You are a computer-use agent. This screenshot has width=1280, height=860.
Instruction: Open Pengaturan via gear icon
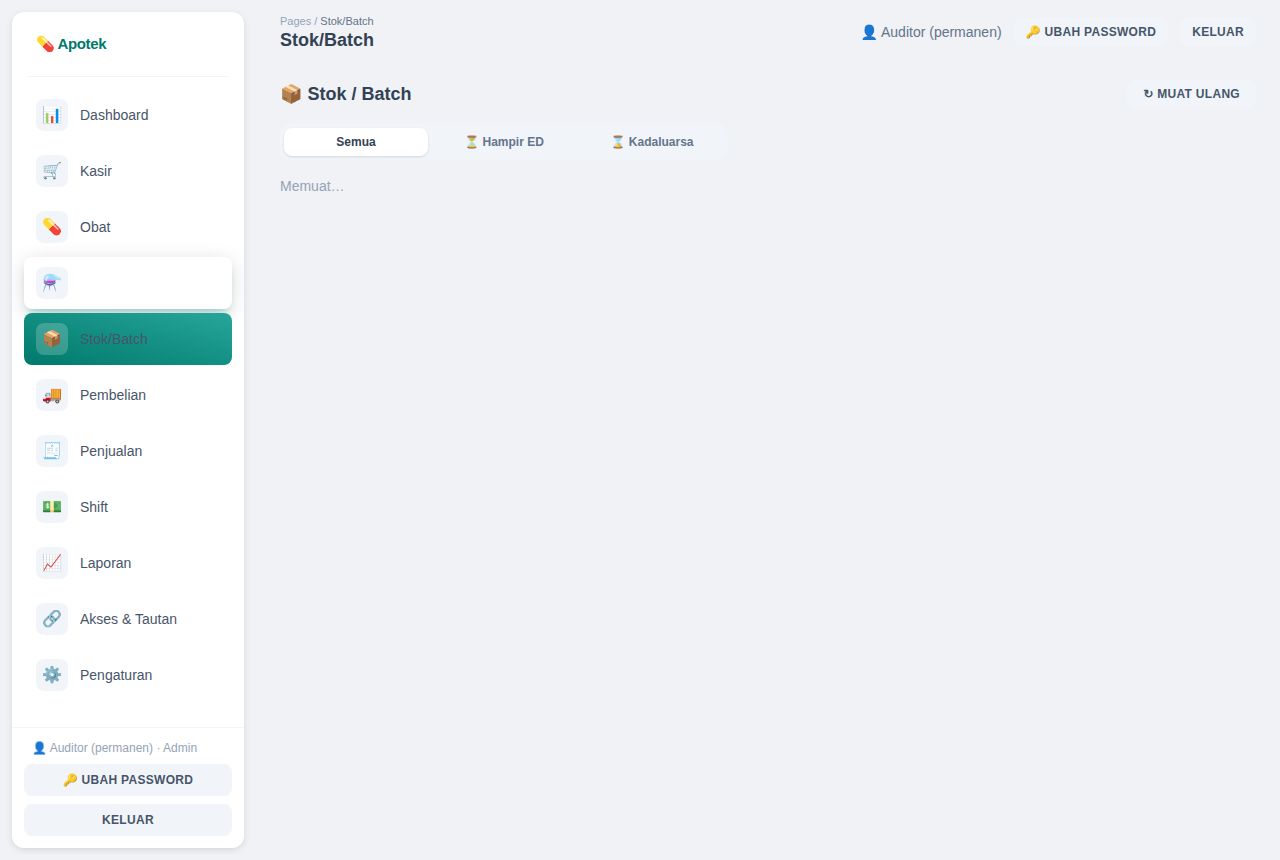[52, 675]
